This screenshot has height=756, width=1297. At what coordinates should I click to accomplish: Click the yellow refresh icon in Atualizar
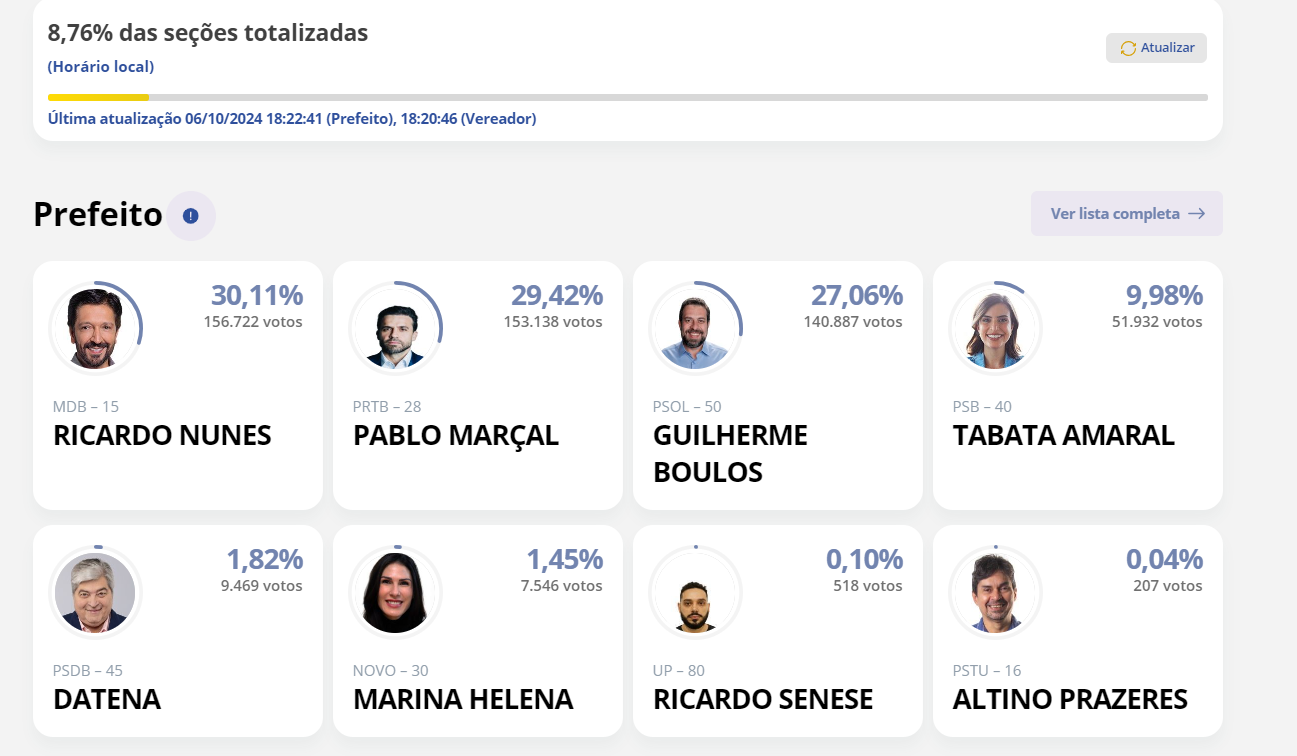pos(1128,48)
